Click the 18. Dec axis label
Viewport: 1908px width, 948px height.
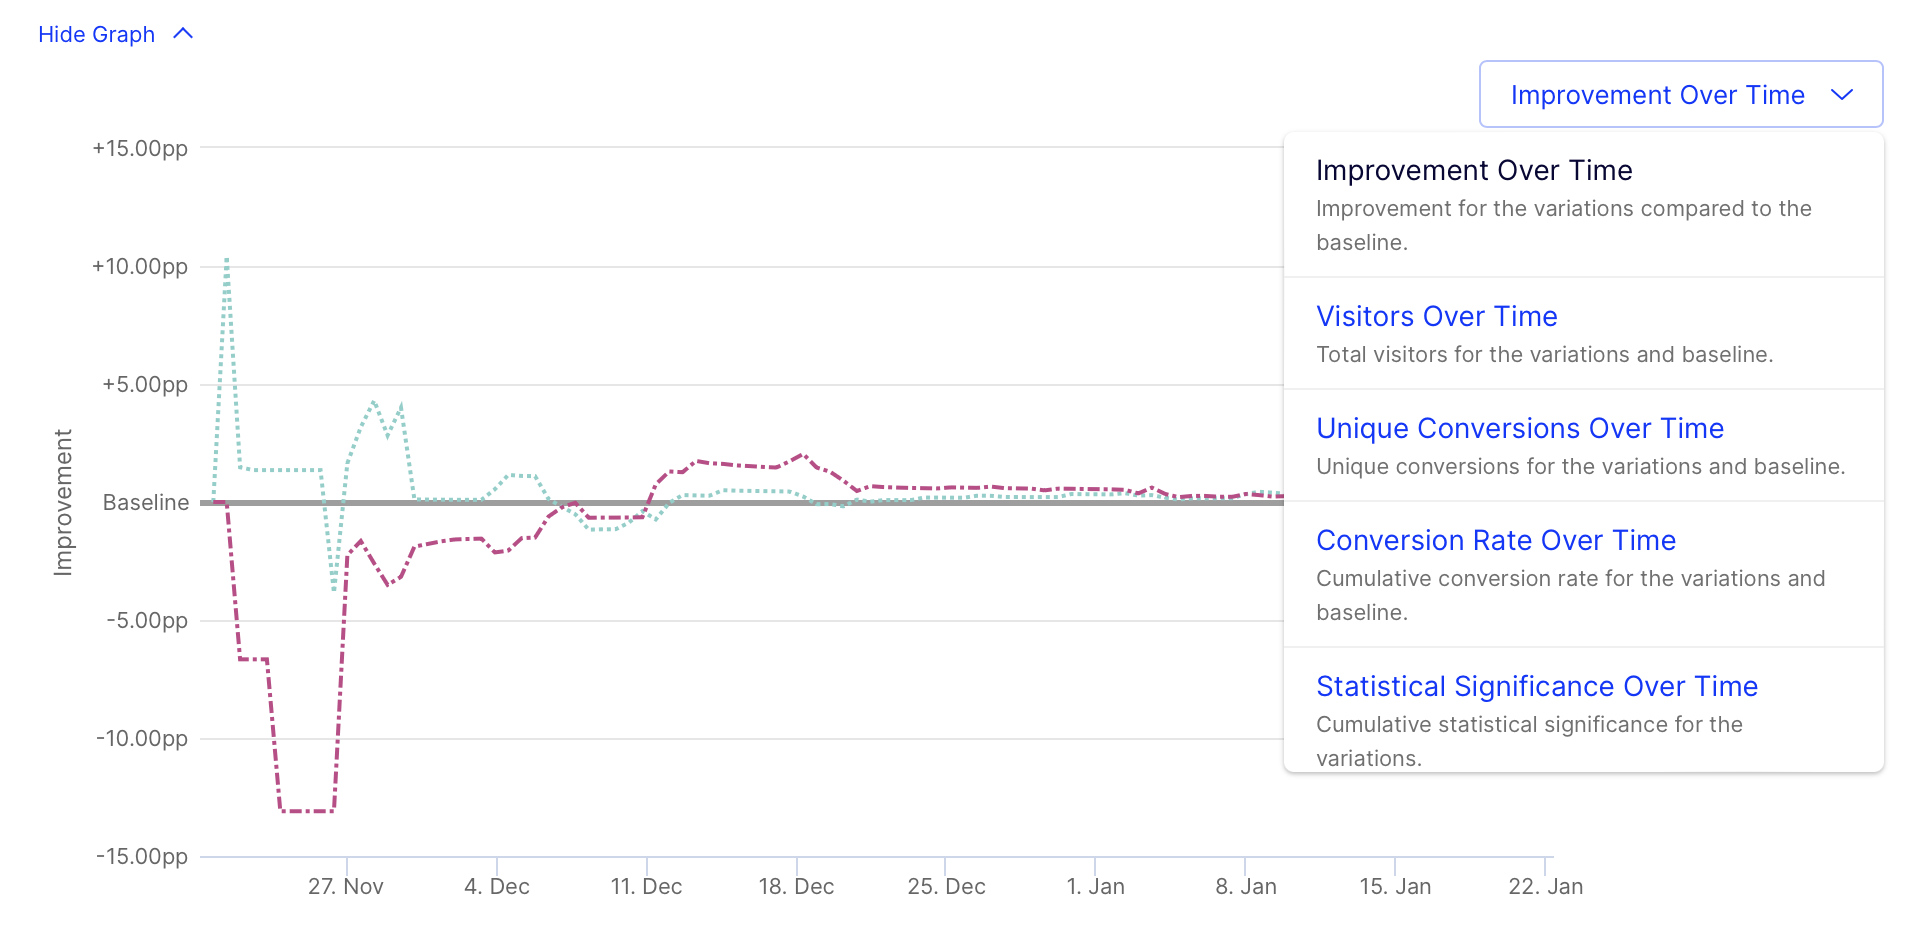pyautogui.click(x=795, y=885)
